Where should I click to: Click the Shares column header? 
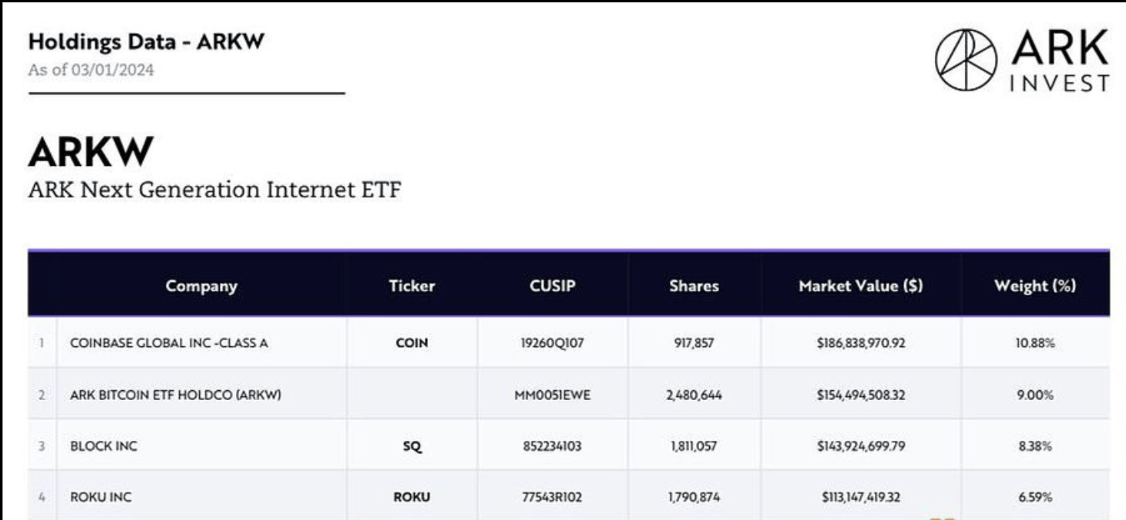click(694, 286)
